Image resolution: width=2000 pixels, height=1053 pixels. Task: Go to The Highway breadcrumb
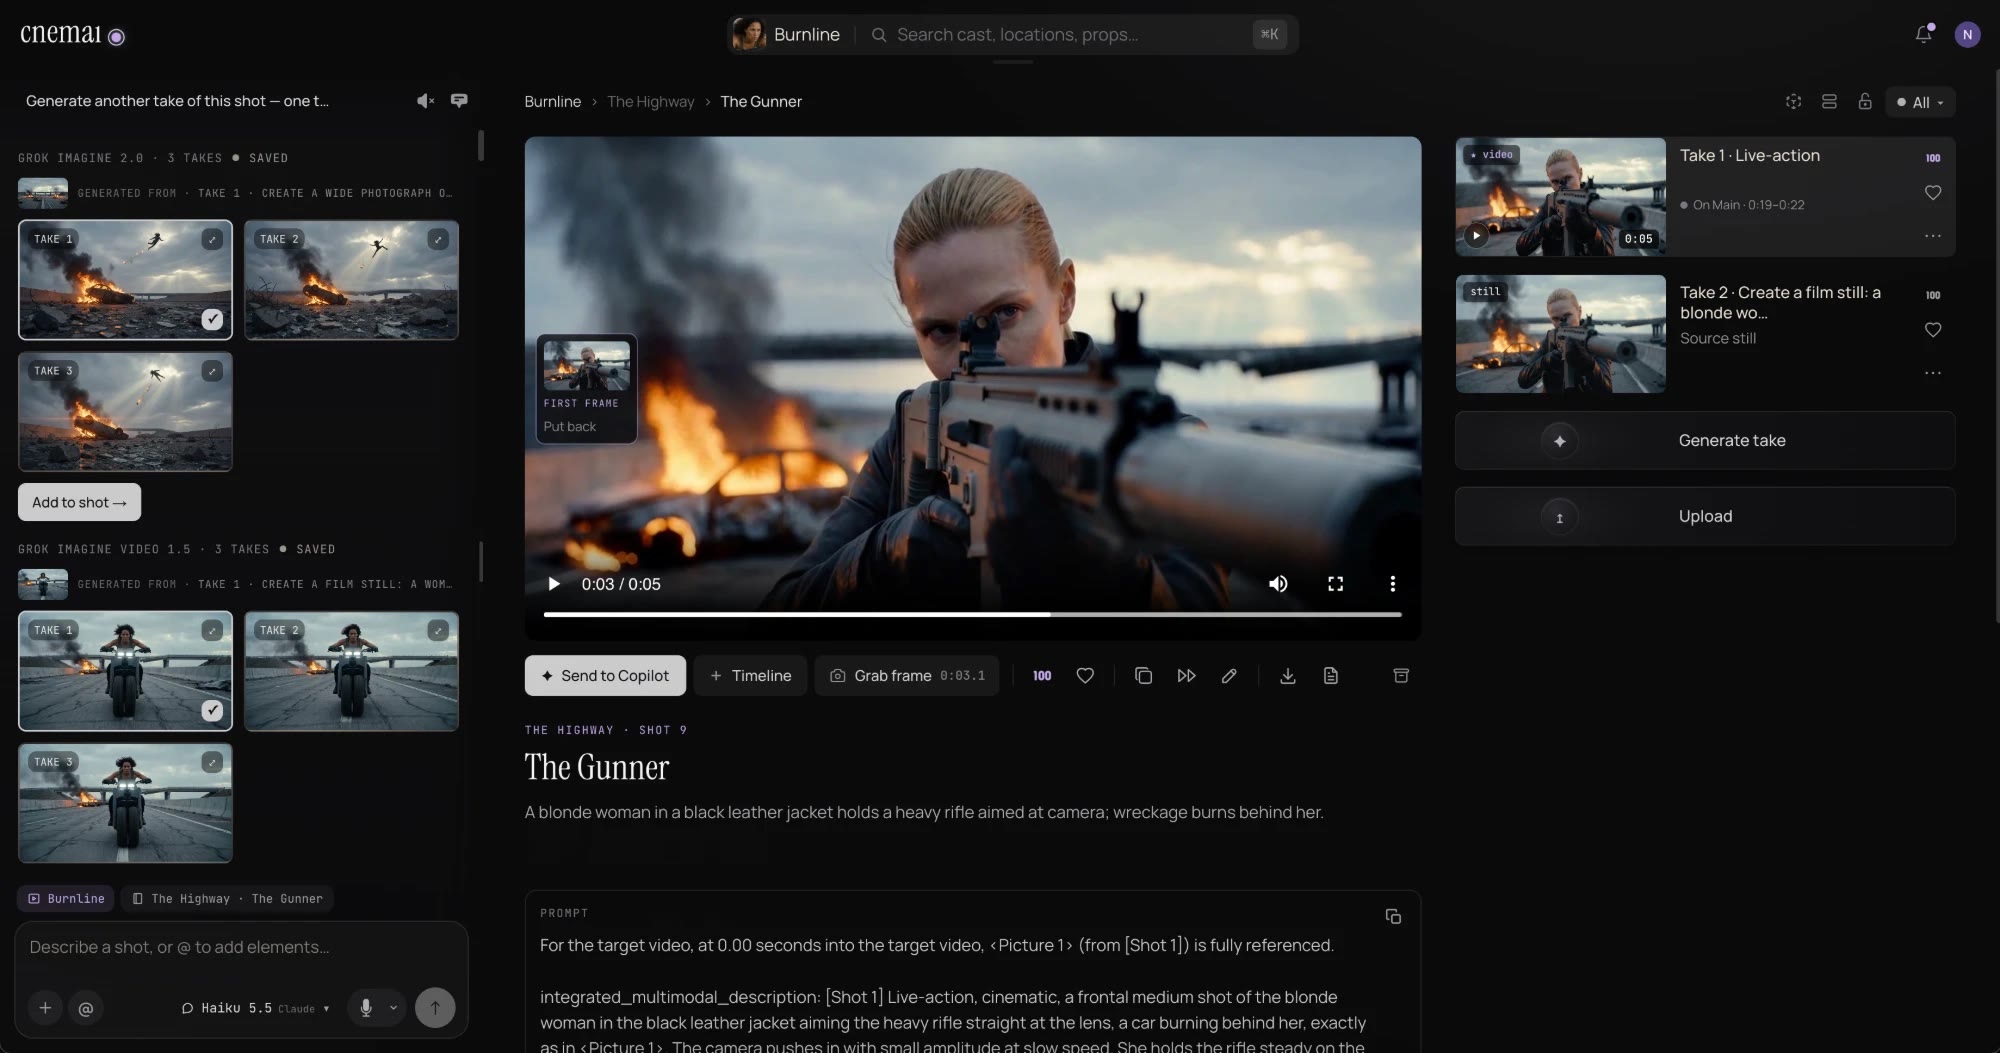[x=650, y=102]
